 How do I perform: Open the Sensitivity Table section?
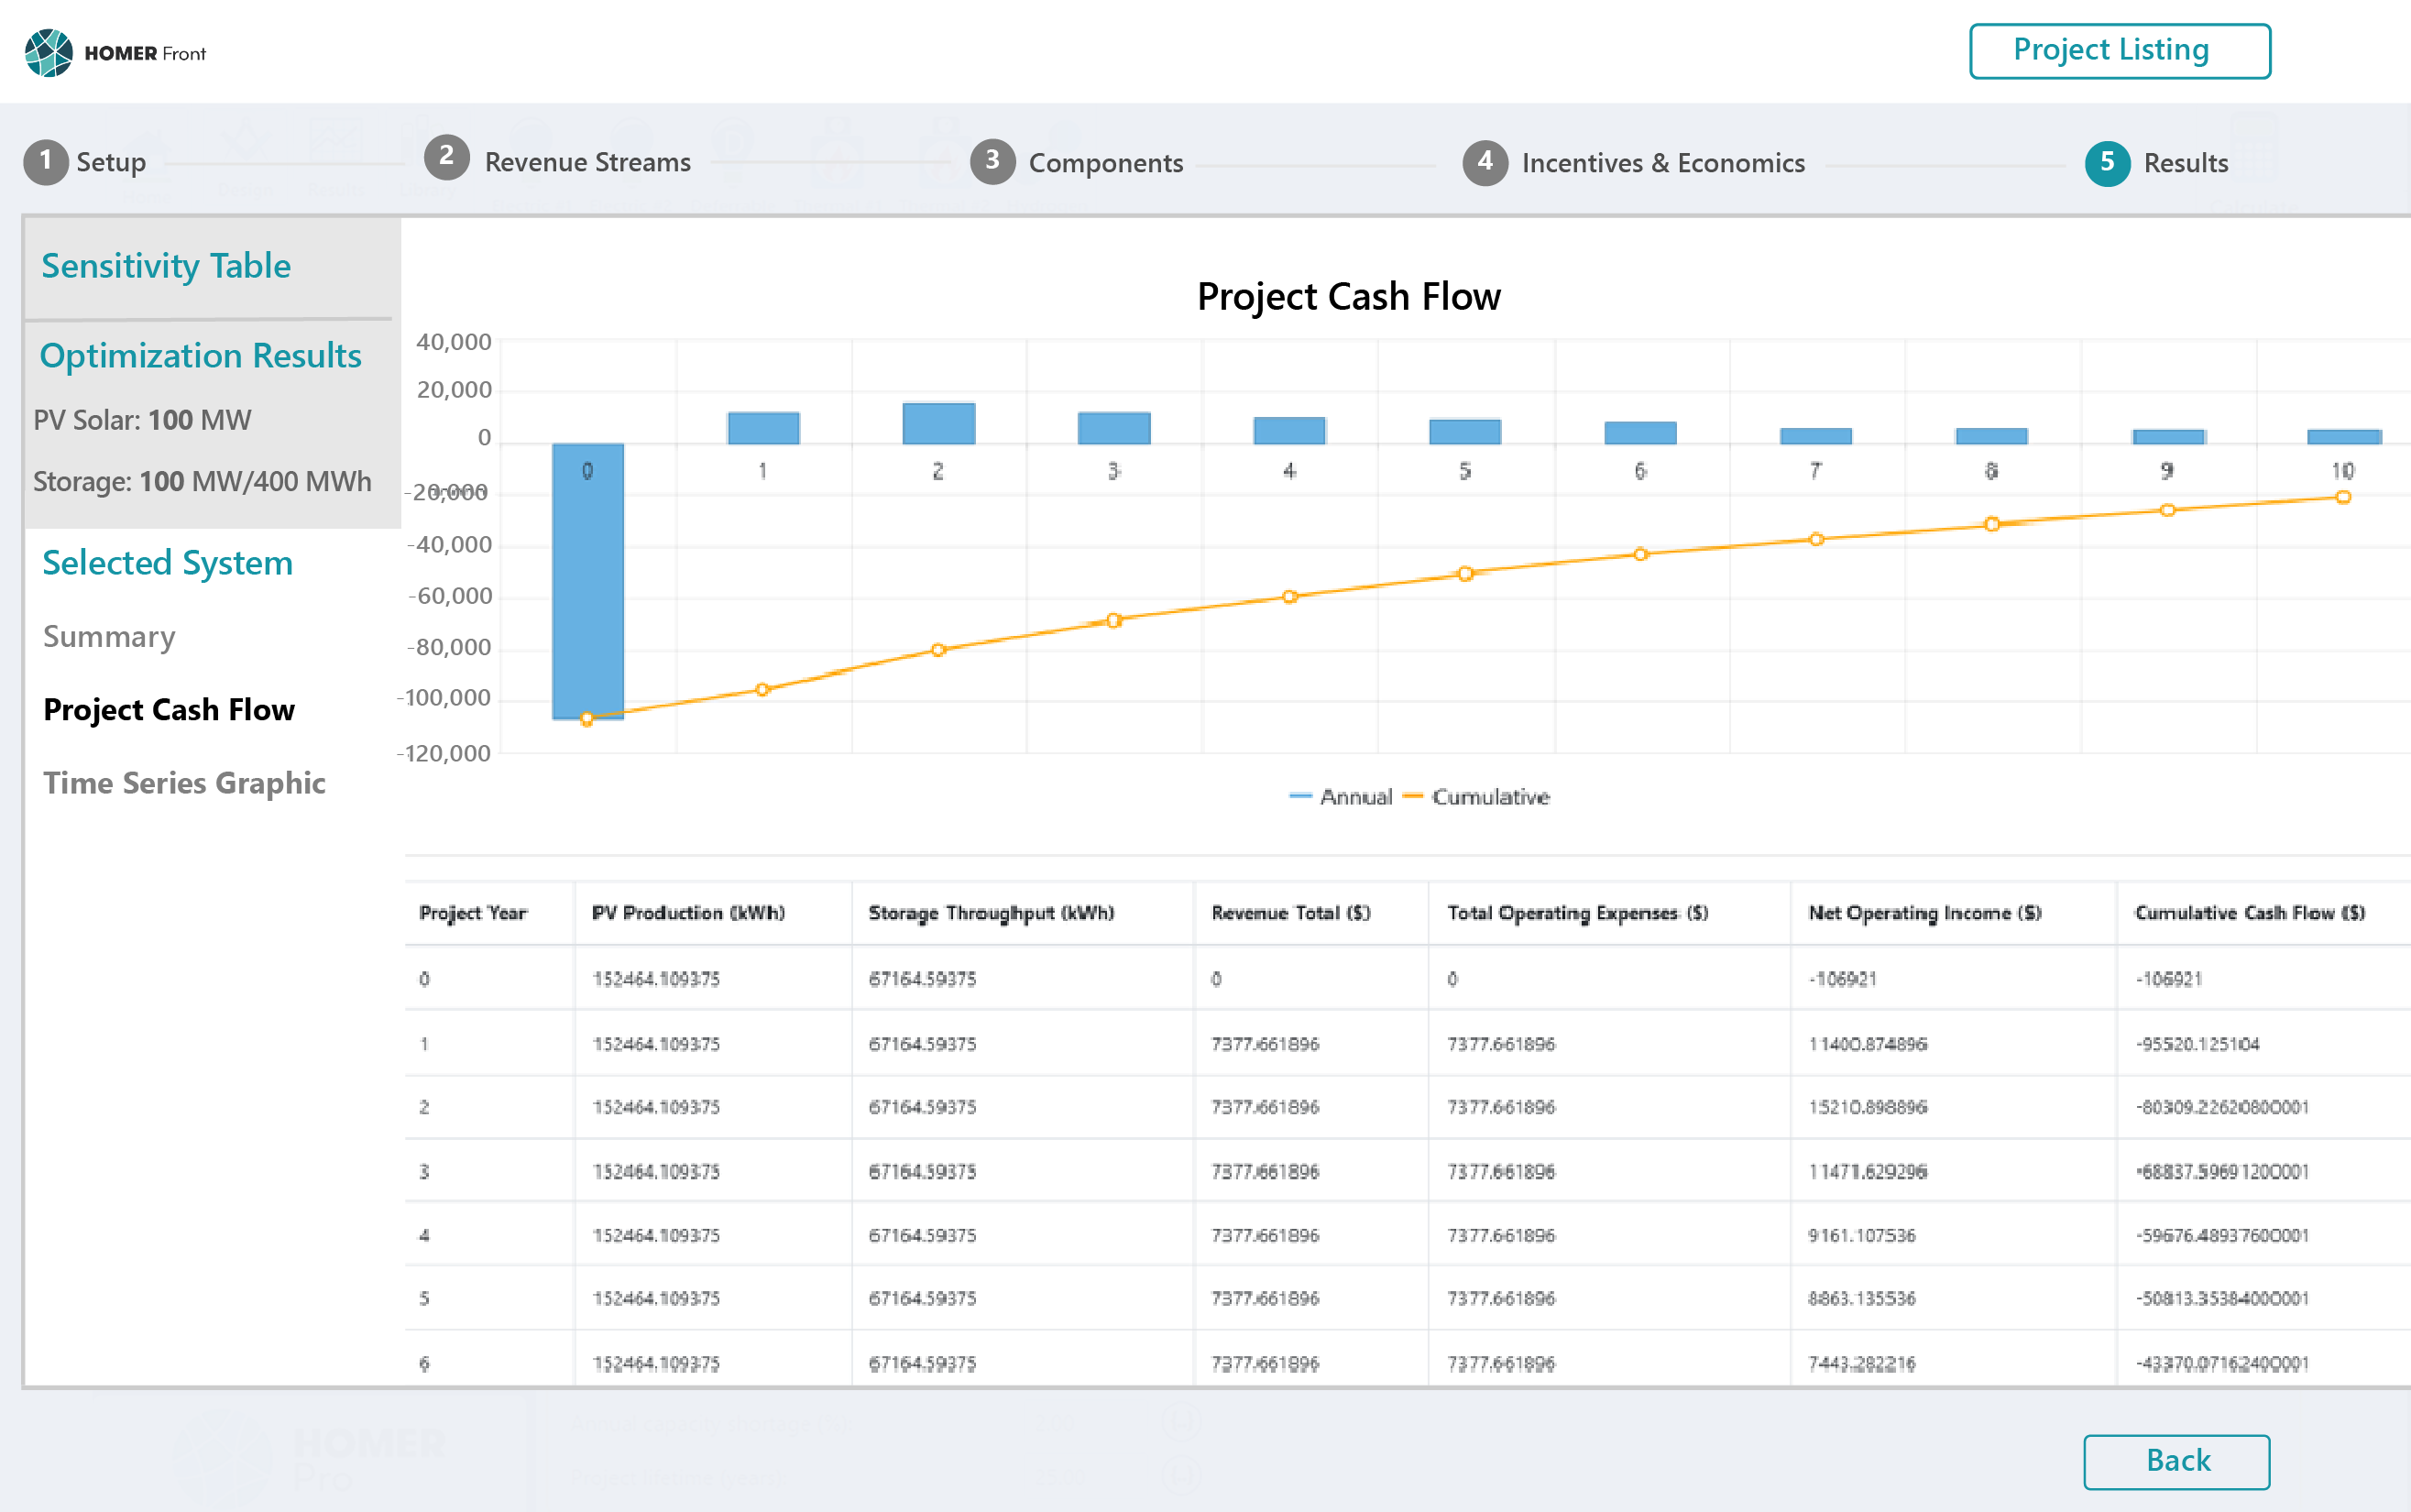166,266
